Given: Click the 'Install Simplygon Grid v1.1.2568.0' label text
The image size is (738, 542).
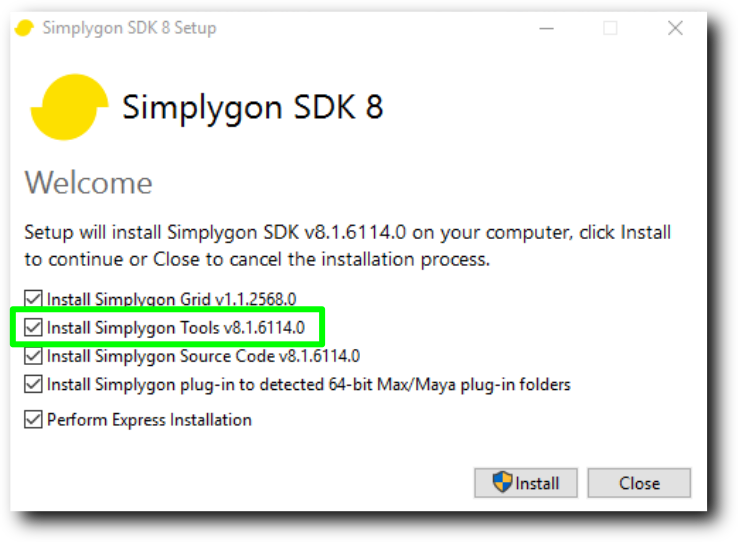Looking at the screenshot, I should tap(171, 299).
